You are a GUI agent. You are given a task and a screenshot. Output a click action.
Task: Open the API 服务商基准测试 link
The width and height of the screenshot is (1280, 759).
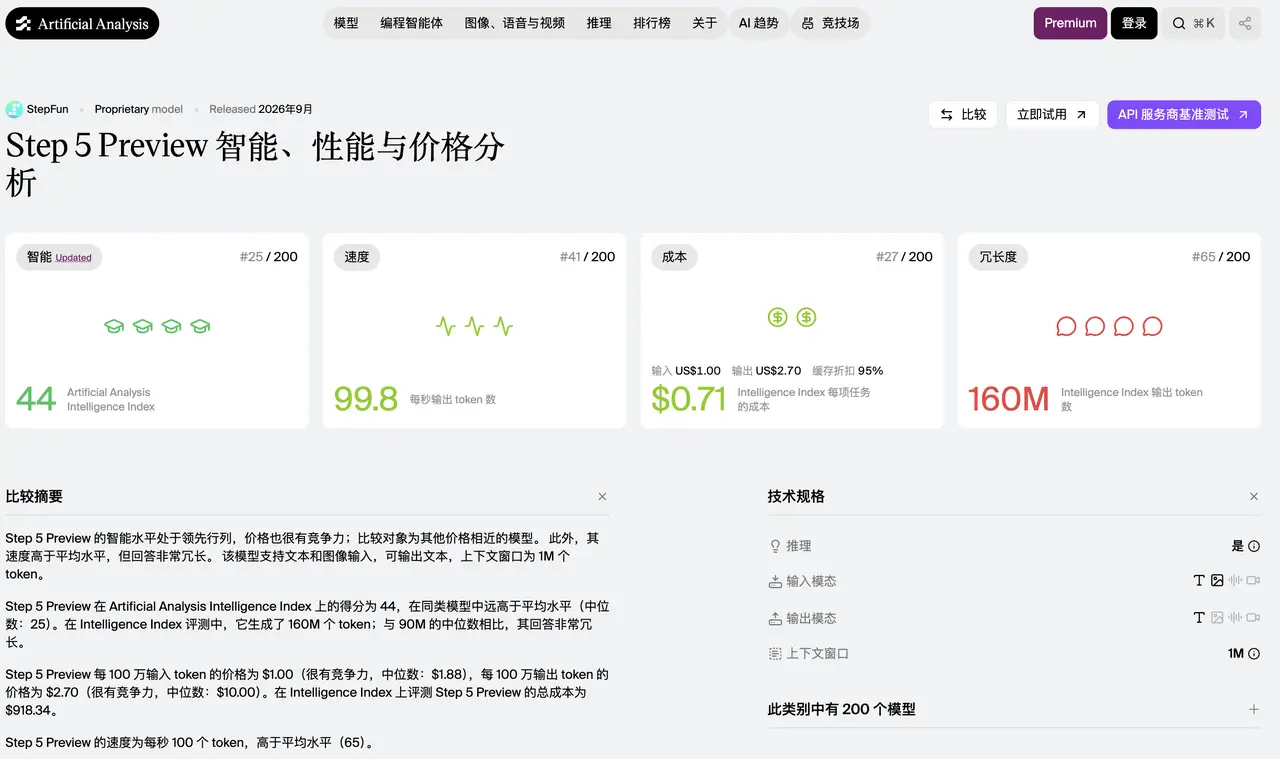1183,115
